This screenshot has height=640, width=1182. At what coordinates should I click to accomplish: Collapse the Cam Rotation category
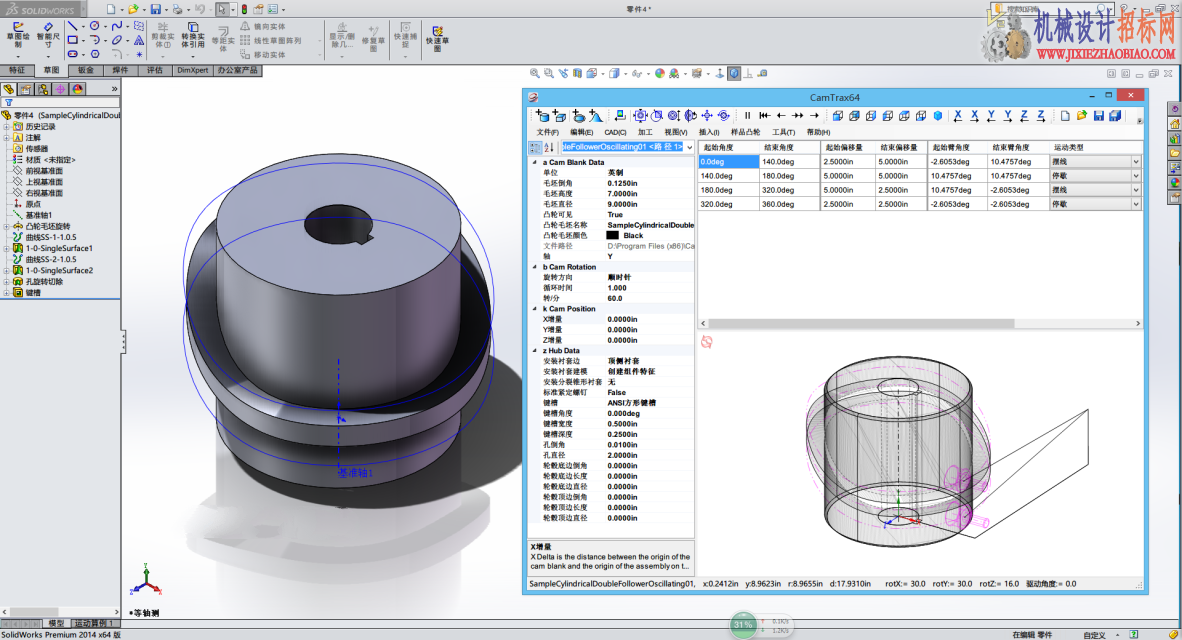[534, 267]
